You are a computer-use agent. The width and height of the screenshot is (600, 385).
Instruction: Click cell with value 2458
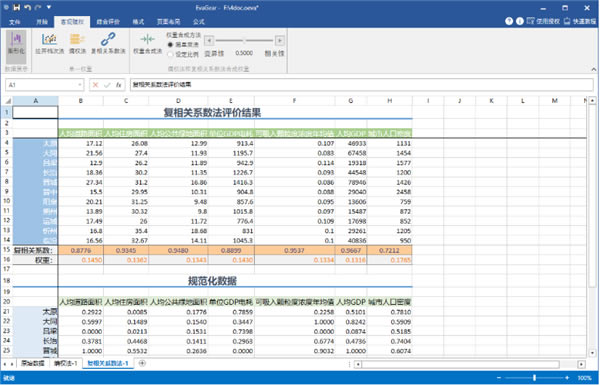(x=390, y=192)
